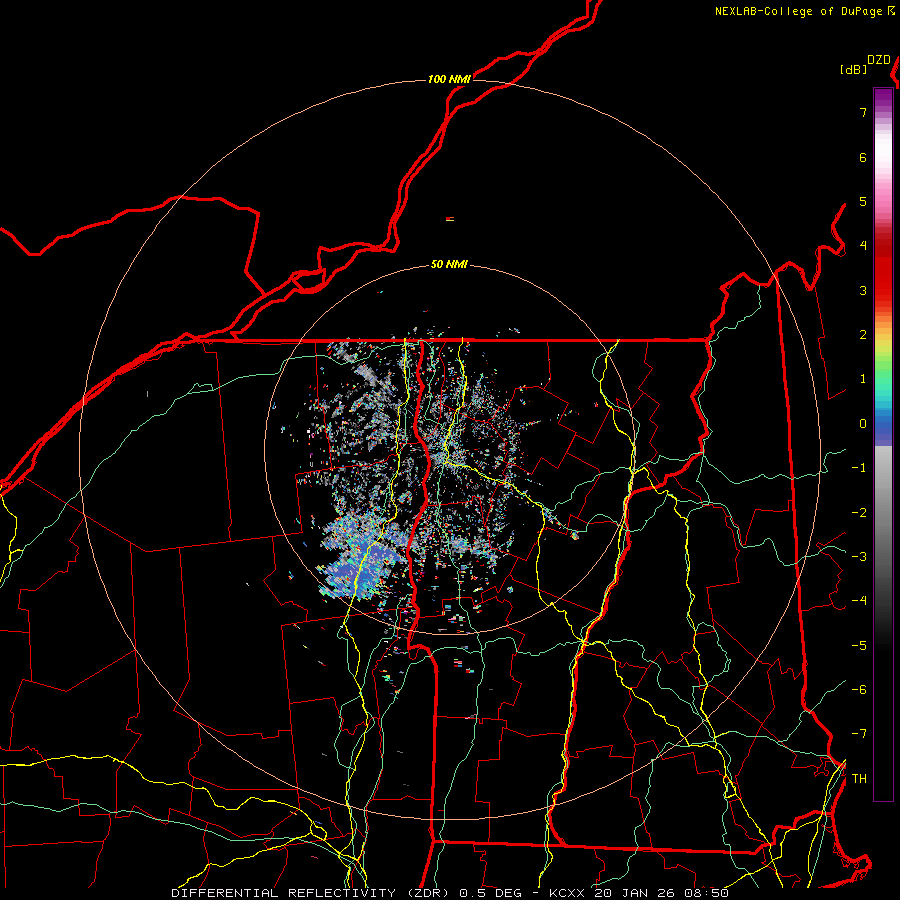Click the 0.5 DEG elevation angle text
This screenshot has width=900, height=900.
point(494,893)
